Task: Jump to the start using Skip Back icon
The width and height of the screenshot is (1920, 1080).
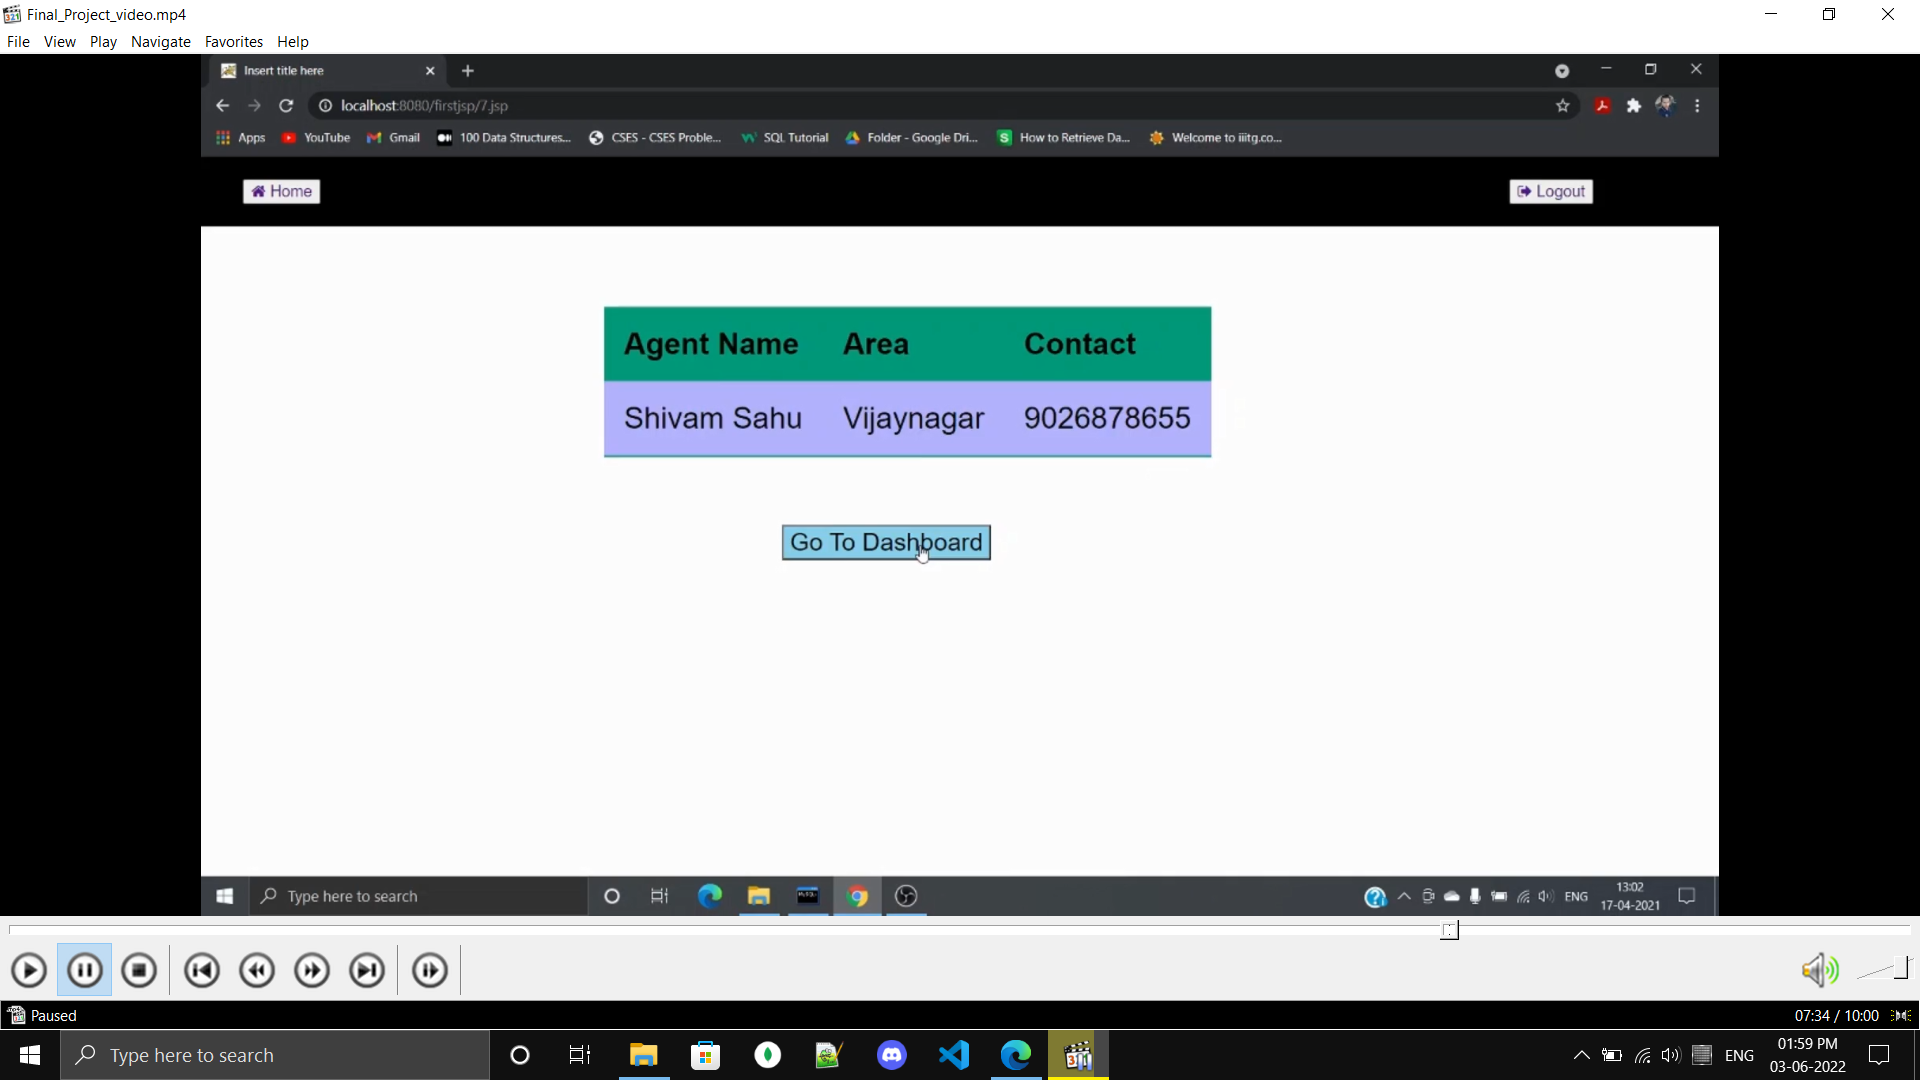Action: [x=202, y=970]
